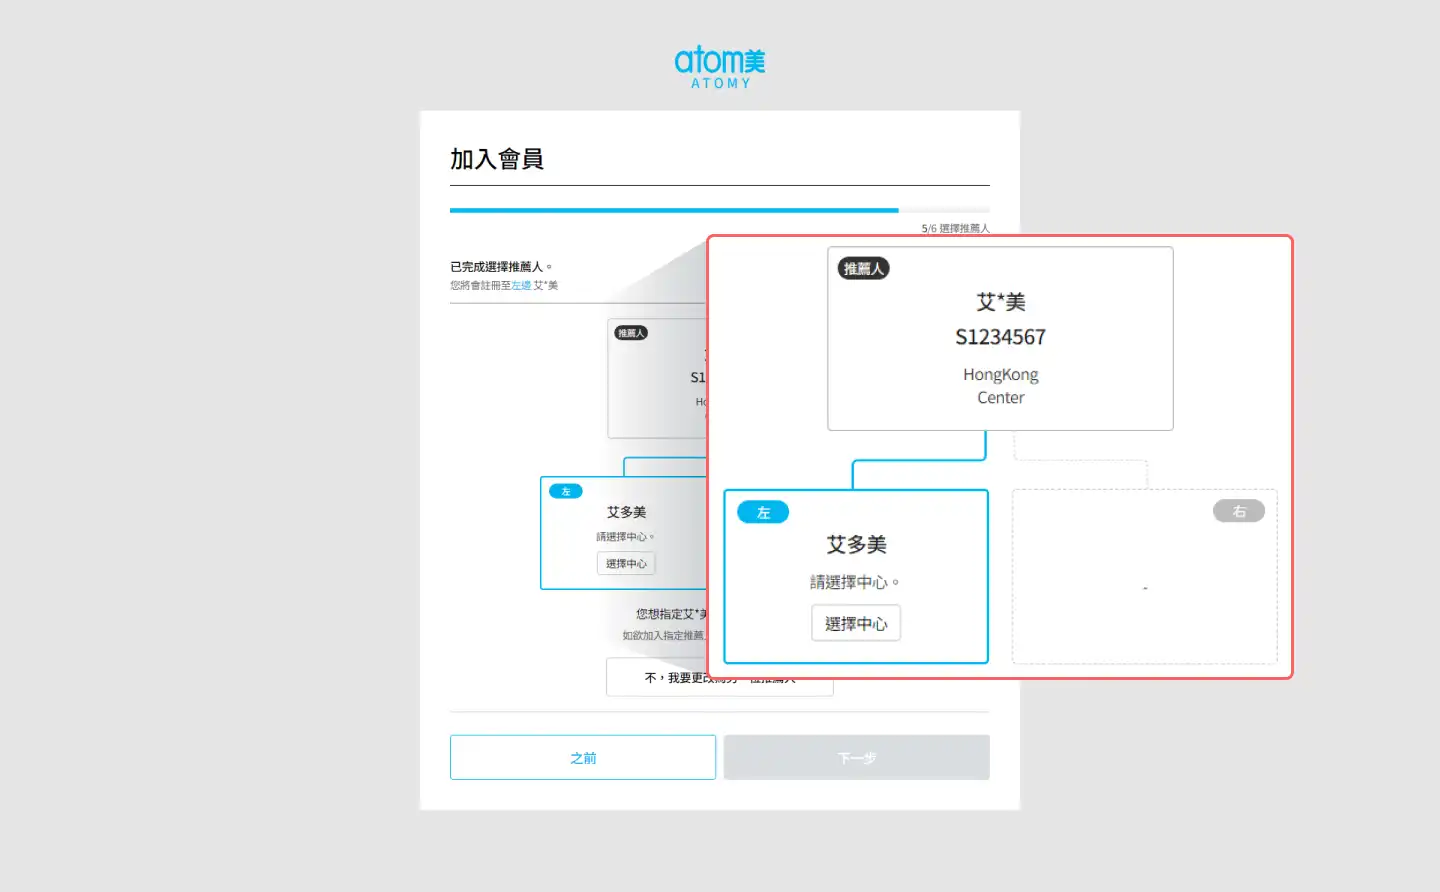The height and width of the screenshot is (892, 1440).
Task: Click the greyed-out 下一步 button
Action: pos(856,758)
